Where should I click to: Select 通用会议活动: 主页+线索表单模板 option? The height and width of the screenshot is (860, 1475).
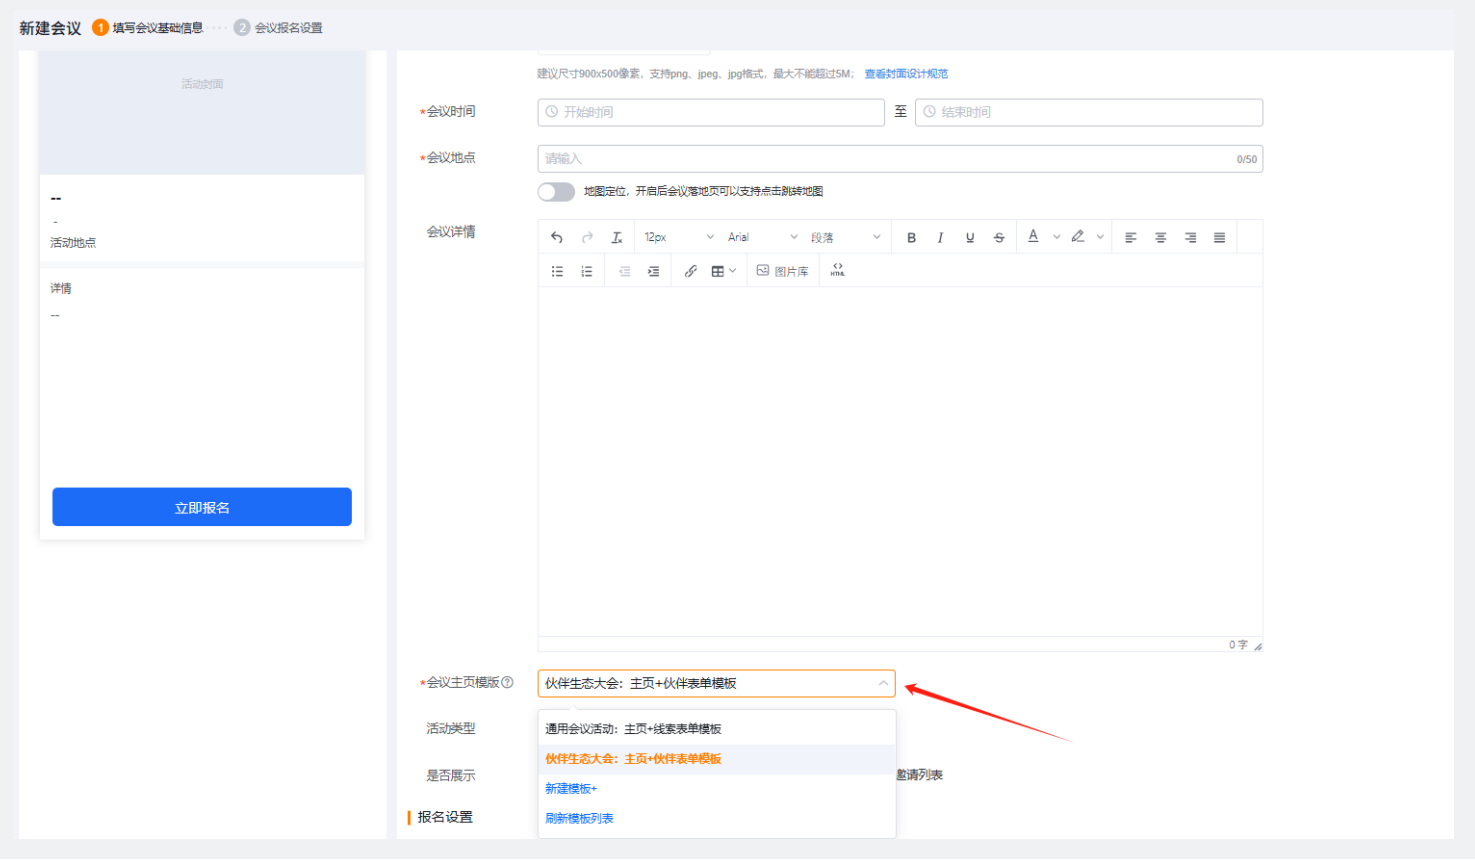(x=716, y=729)
